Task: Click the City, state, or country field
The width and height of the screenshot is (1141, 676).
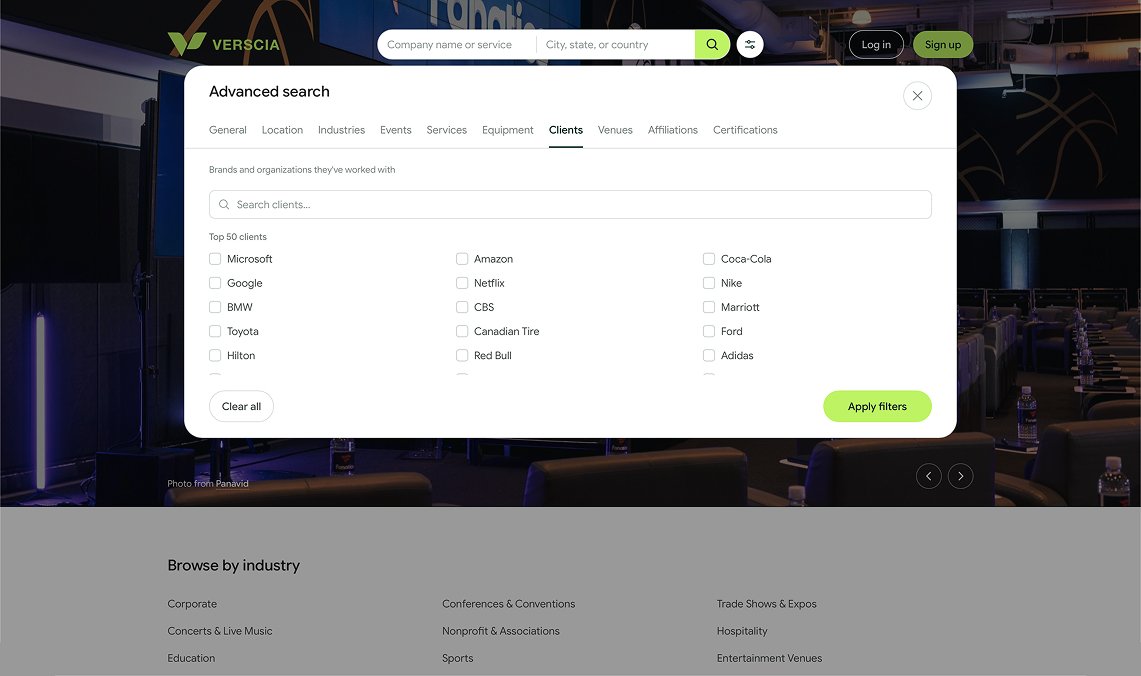Action: 616,44
